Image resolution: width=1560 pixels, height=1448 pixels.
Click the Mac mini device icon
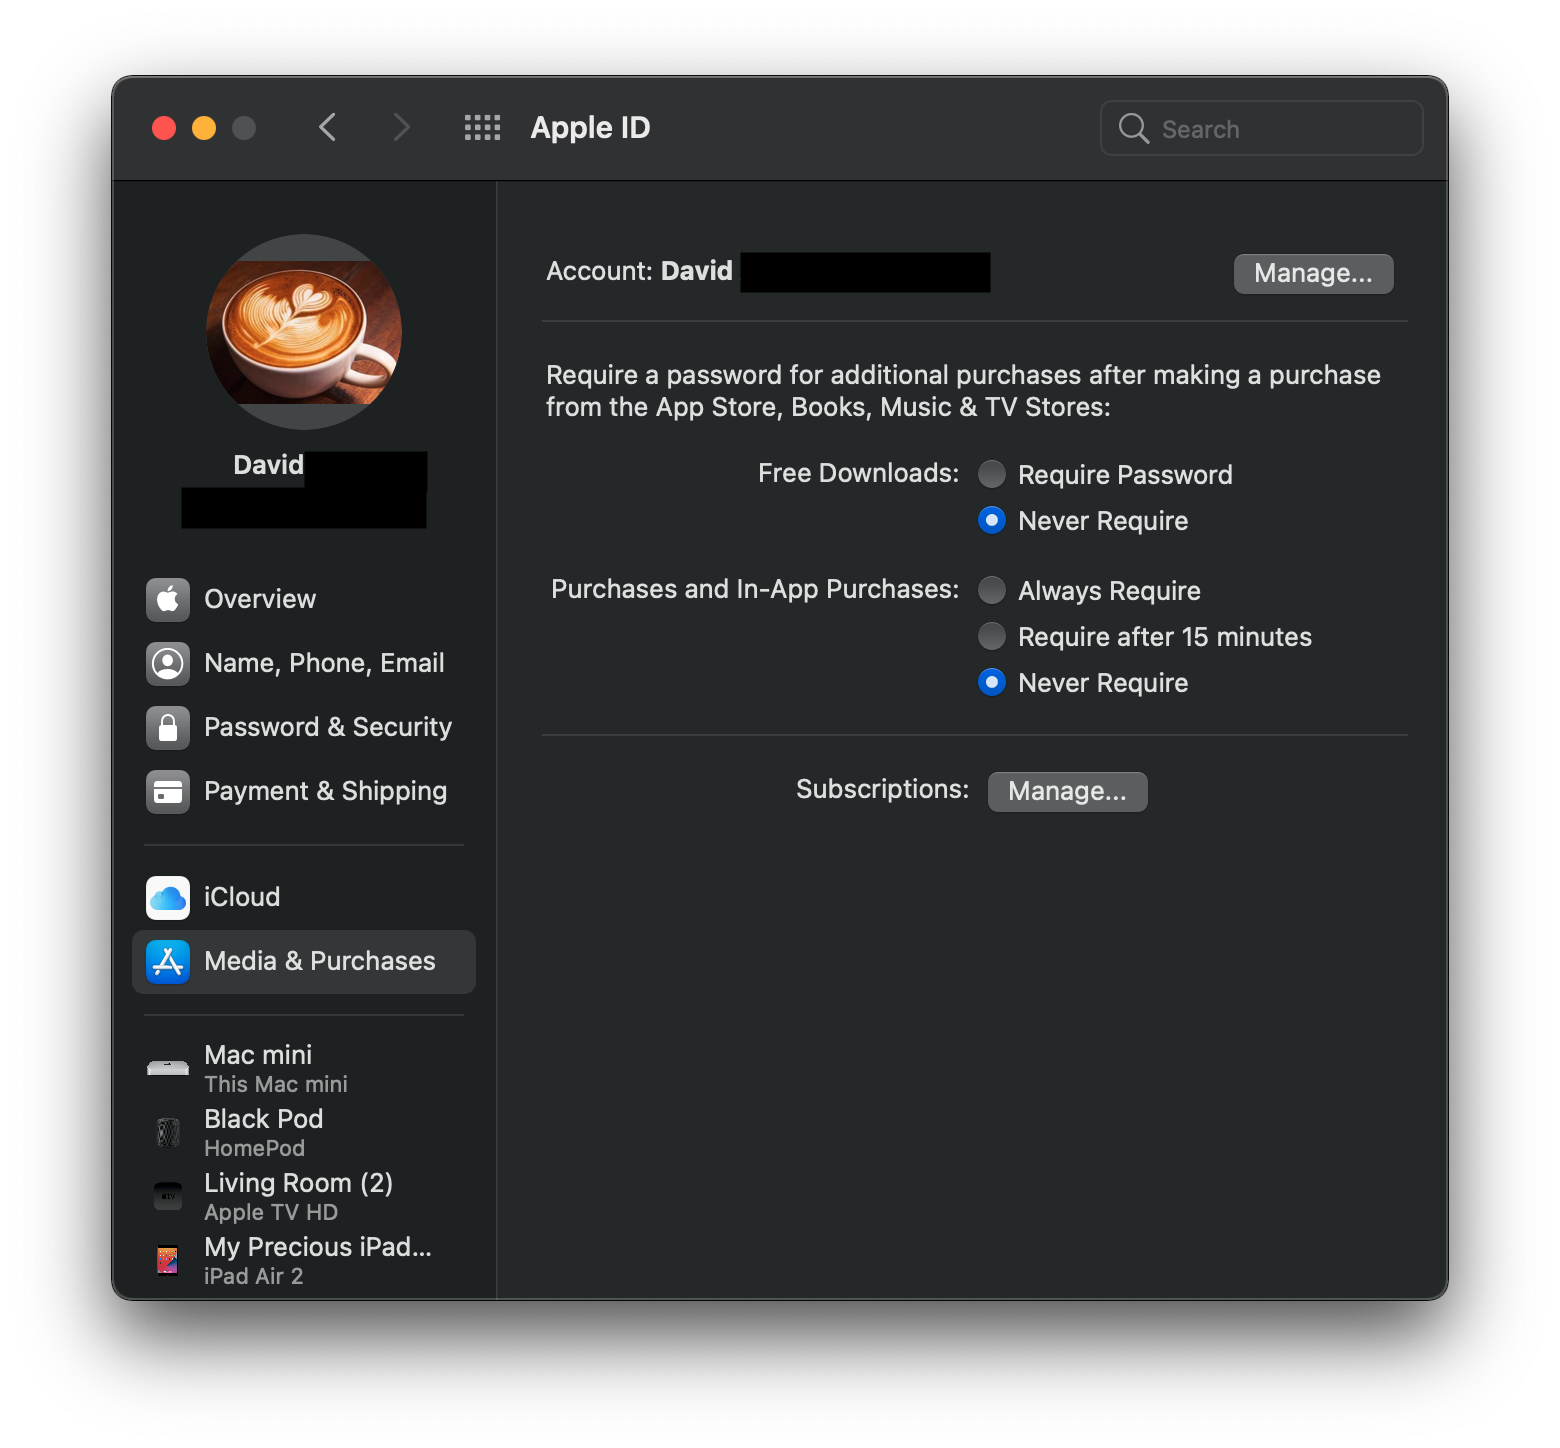(168, 1068)
